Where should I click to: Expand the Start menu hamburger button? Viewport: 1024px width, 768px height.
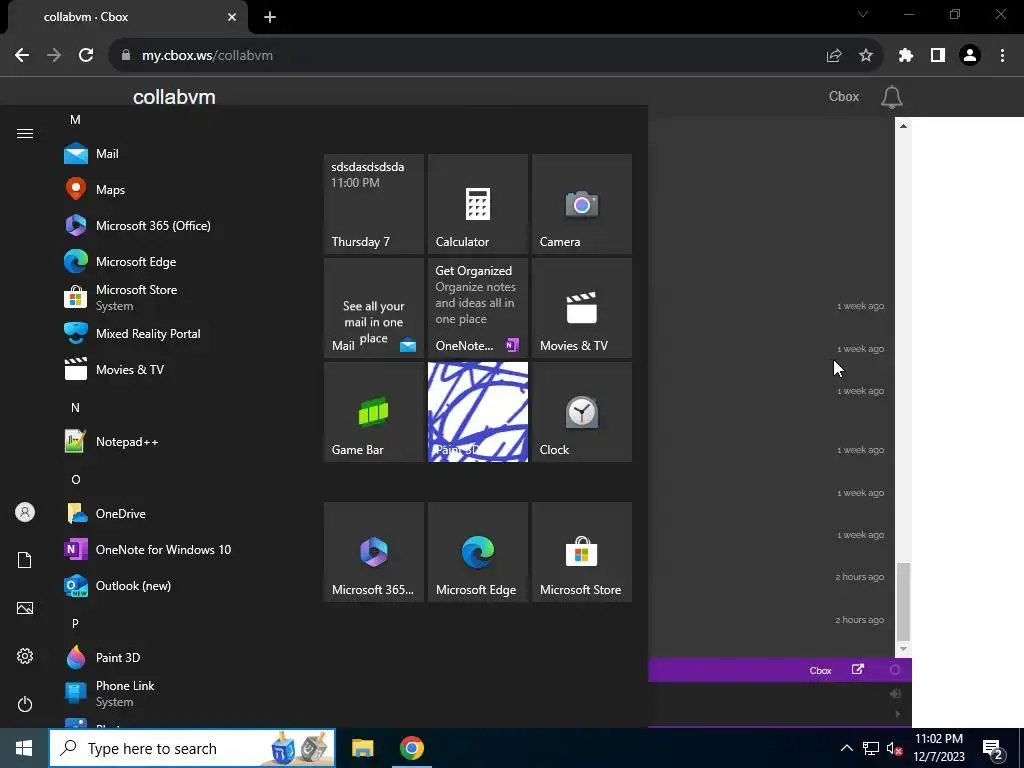click(x=25, y=134)
